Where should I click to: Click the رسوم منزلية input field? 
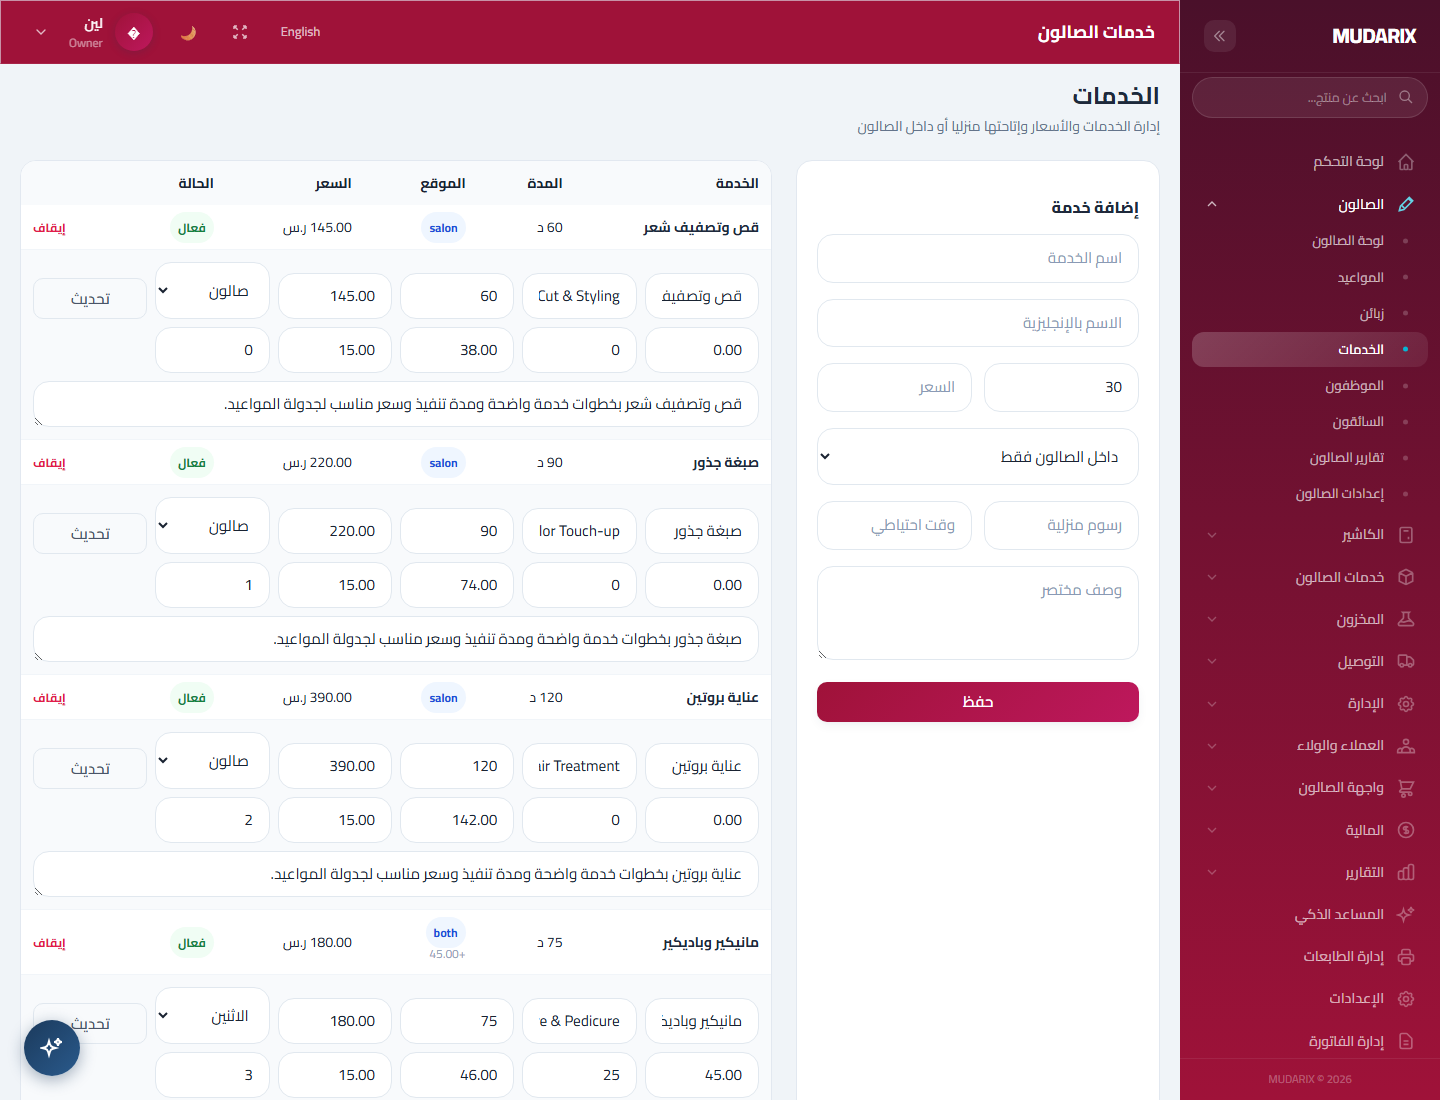point(1061,526)
